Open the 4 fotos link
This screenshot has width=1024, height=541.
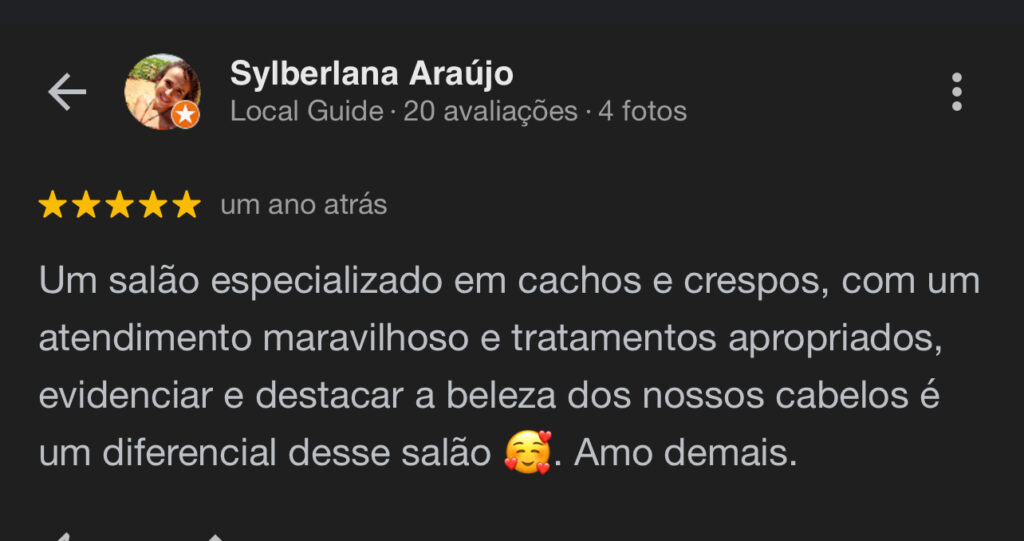click(643, 112)
